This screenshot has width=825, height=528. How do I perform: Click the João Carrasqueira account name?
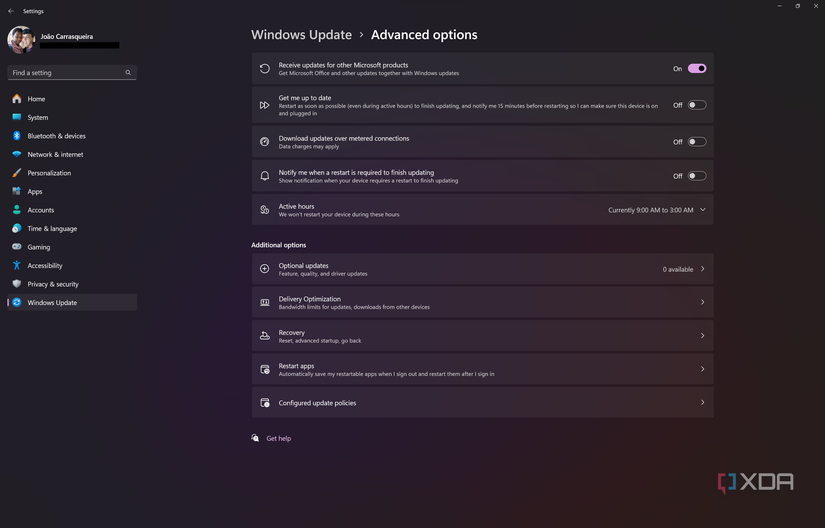coord(67,36)
